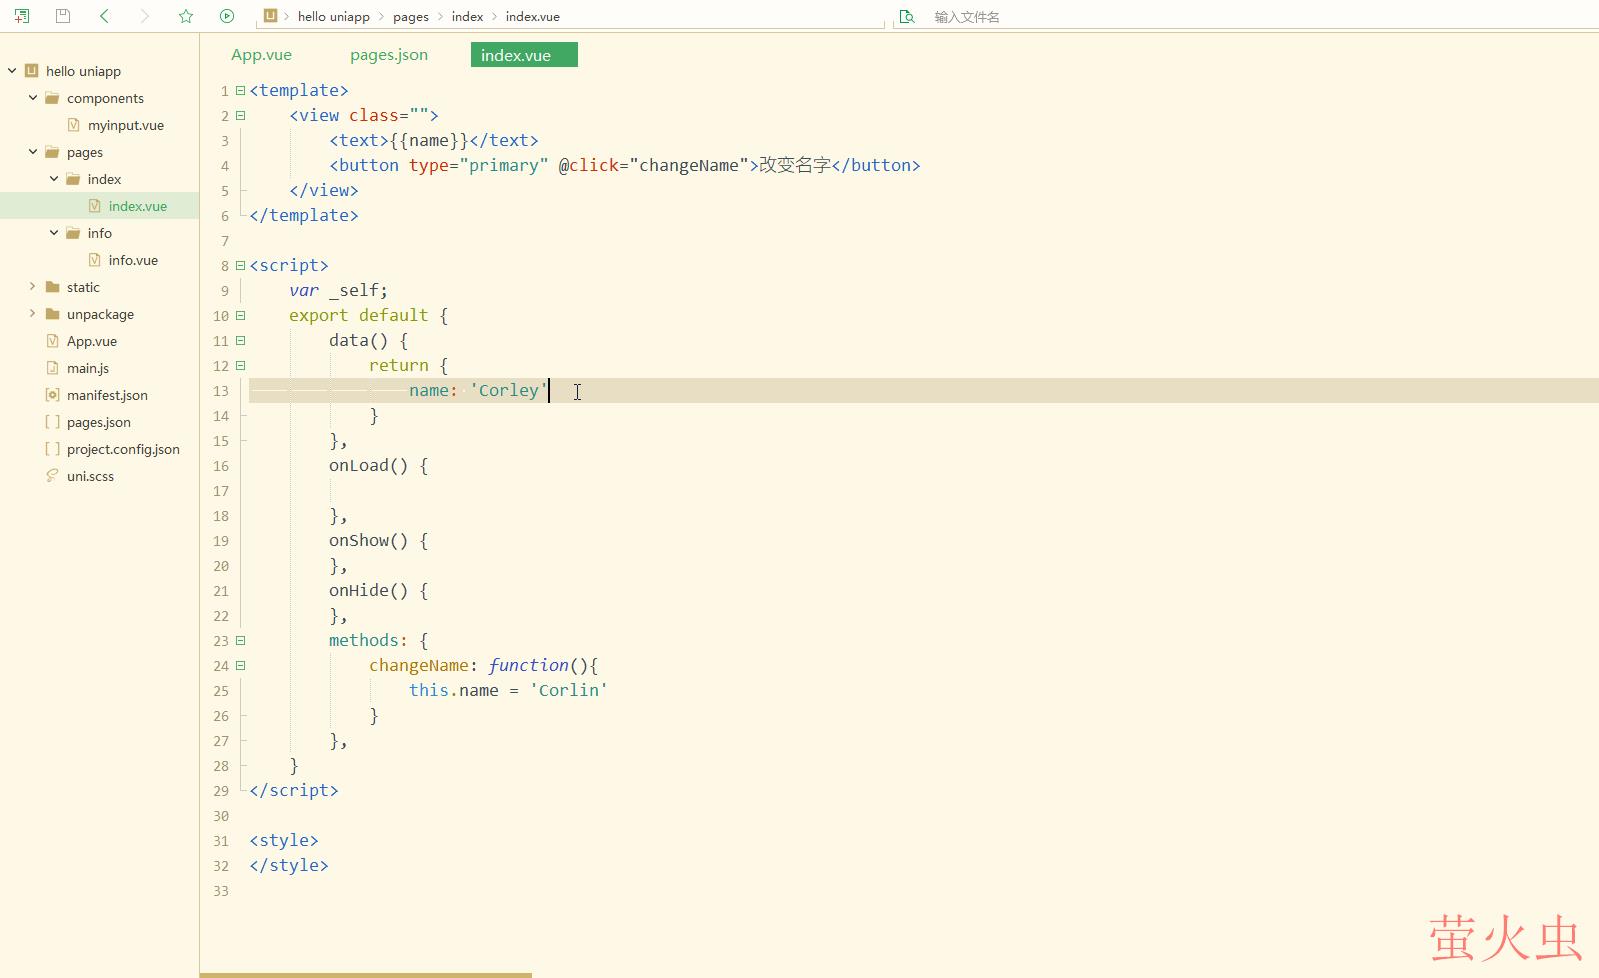Open project.config.json in the file tree
Image resolution: width=1599 pixels, height=978 pixels.
(123, 449)
